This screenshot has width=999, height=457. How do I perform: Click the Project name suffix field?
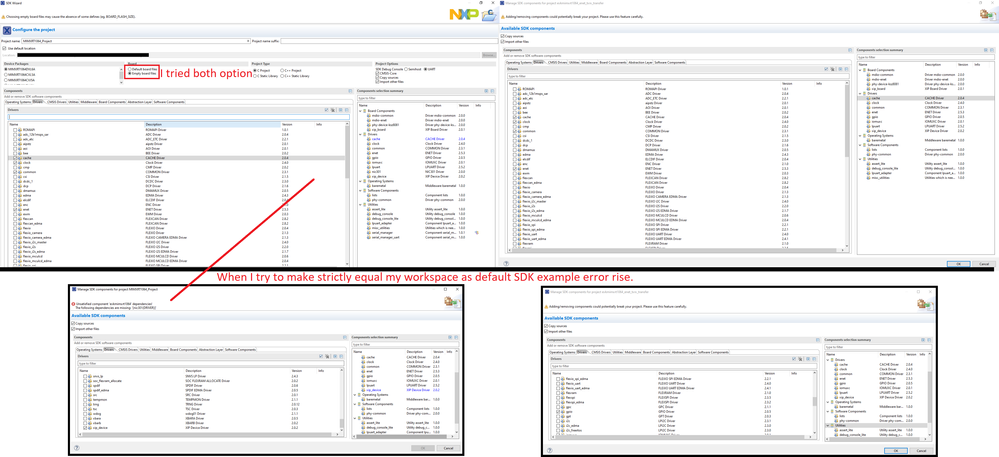point(389,41)
